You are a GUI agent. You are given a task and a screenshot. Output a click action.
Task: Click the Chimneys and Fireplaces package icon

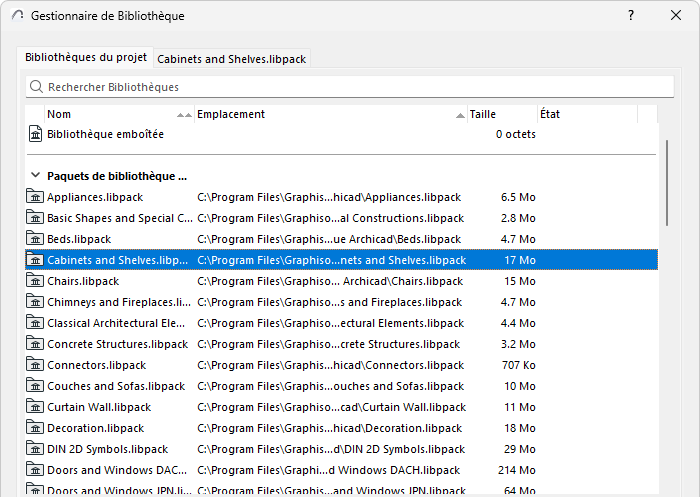(x=35, y=301)
